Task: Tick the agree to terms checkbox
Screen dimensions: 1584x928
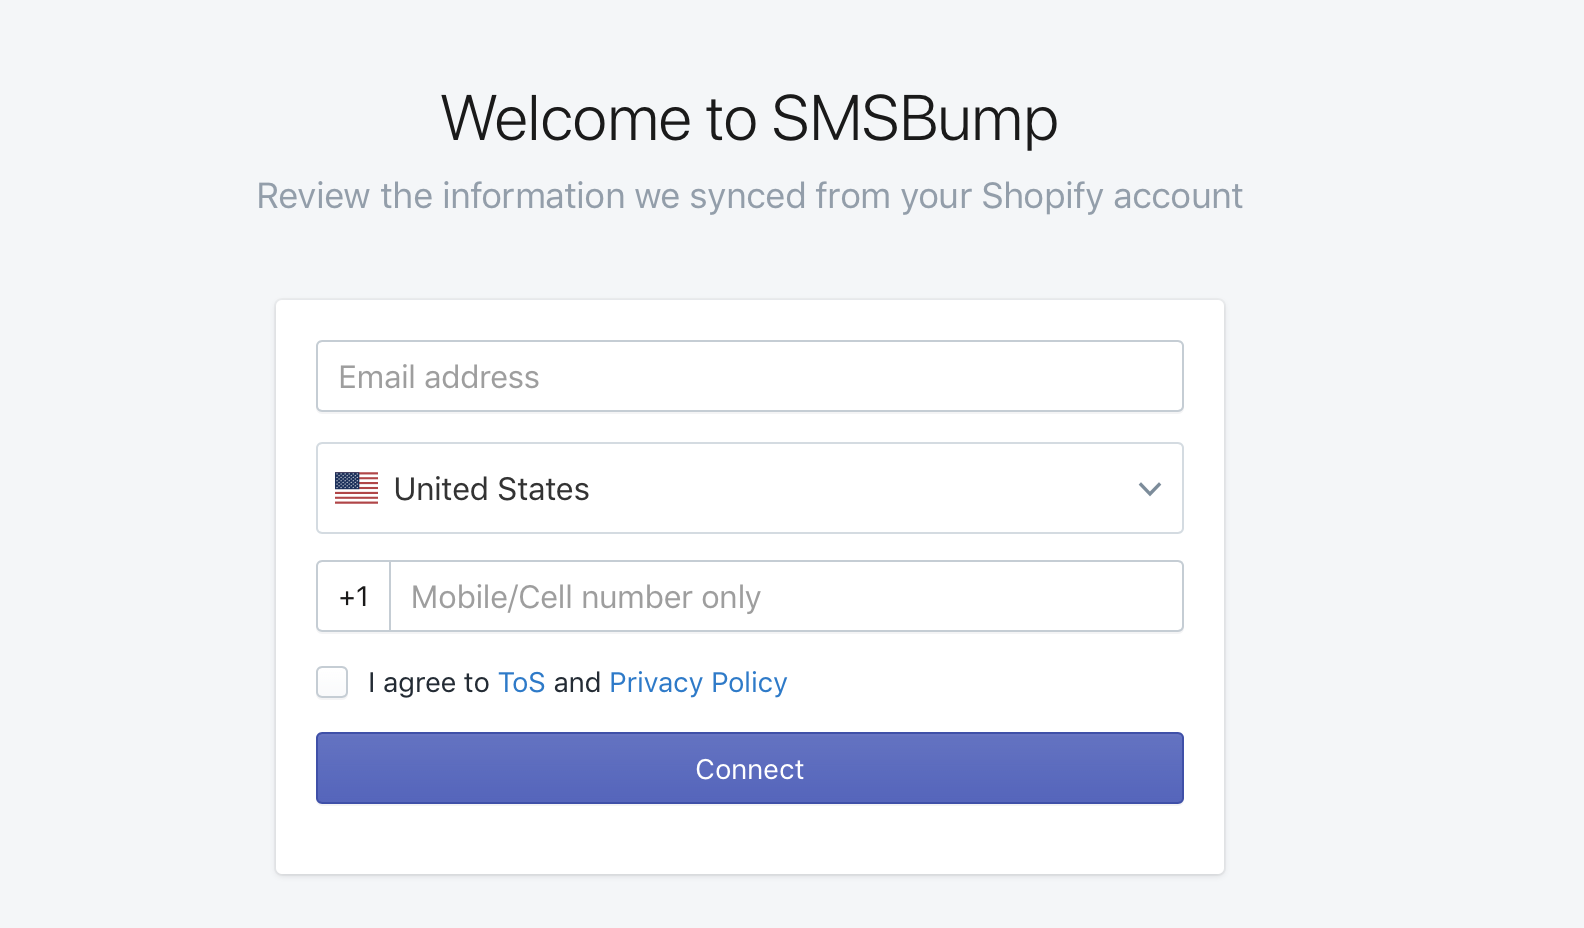Action: tap(332, 682)
